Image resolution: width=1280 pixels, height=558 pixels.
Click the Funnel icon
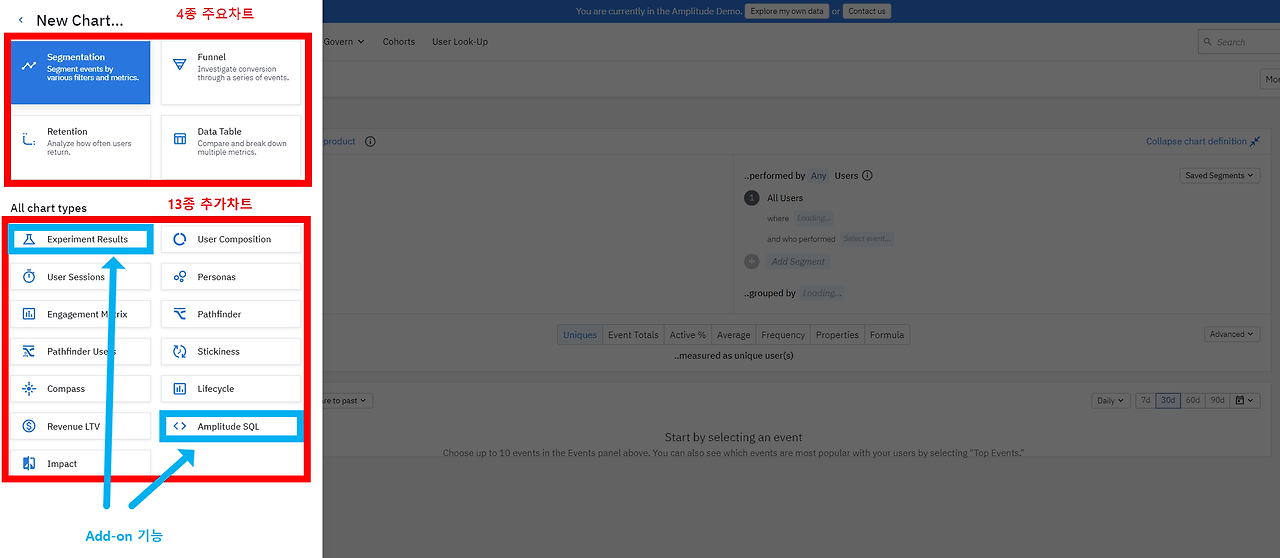click(x=180, y=64)
